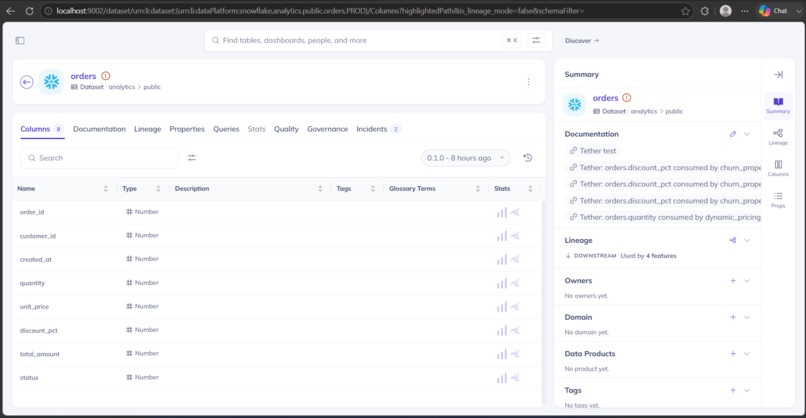The height and width of the screenshot is (418, 806).
Task: Add a tag with the plus icon
Action: click(733, 390)
